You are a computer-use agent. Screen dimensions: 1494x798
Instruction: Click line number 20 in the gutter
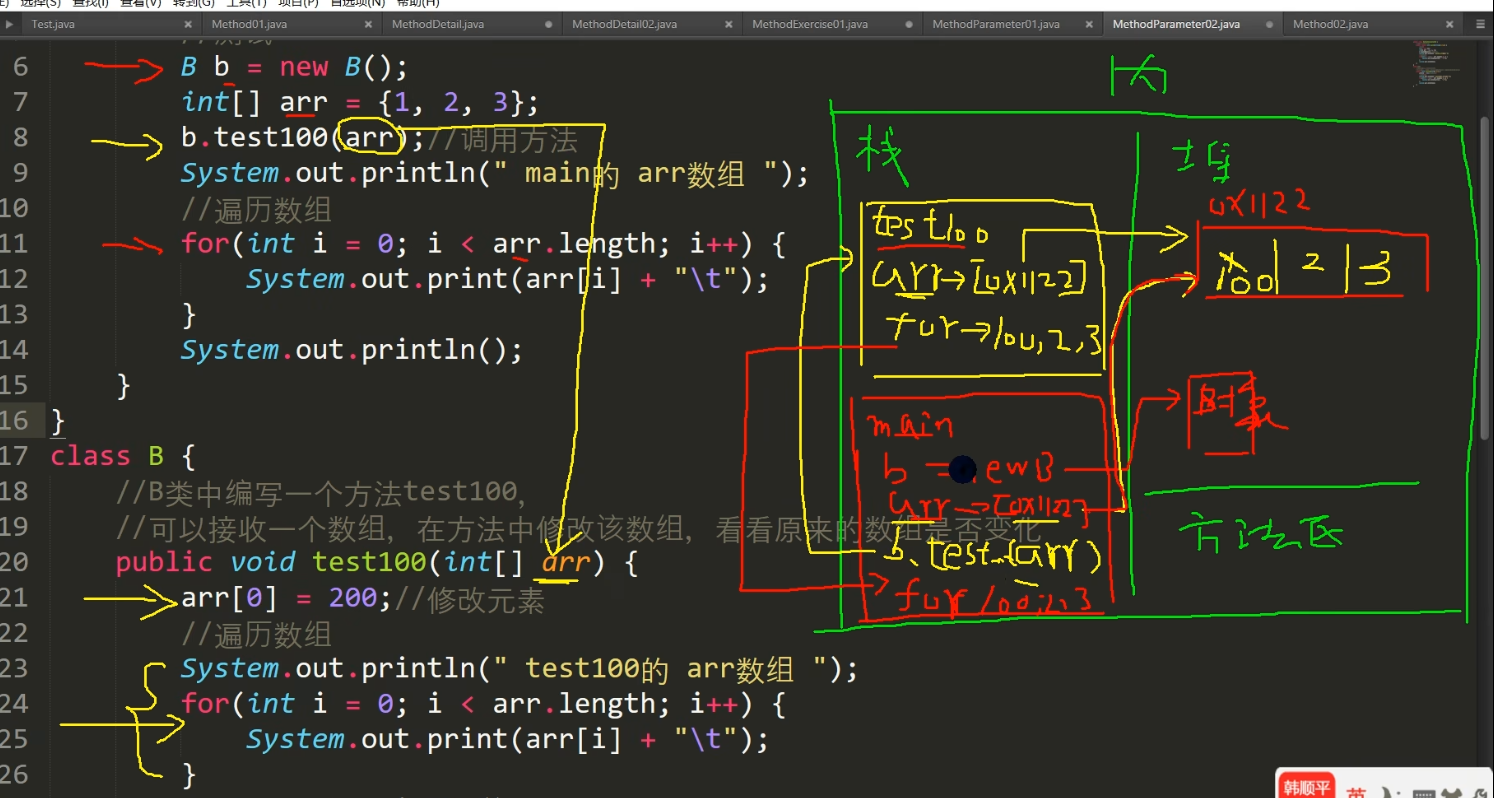pos(14,562)
